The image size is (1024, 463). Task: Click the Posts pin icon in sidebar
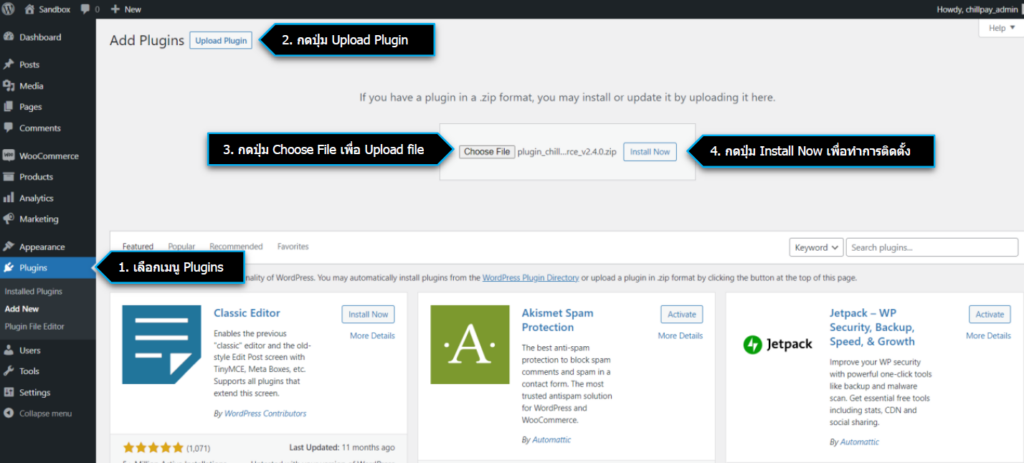click(x=8, y=65)
